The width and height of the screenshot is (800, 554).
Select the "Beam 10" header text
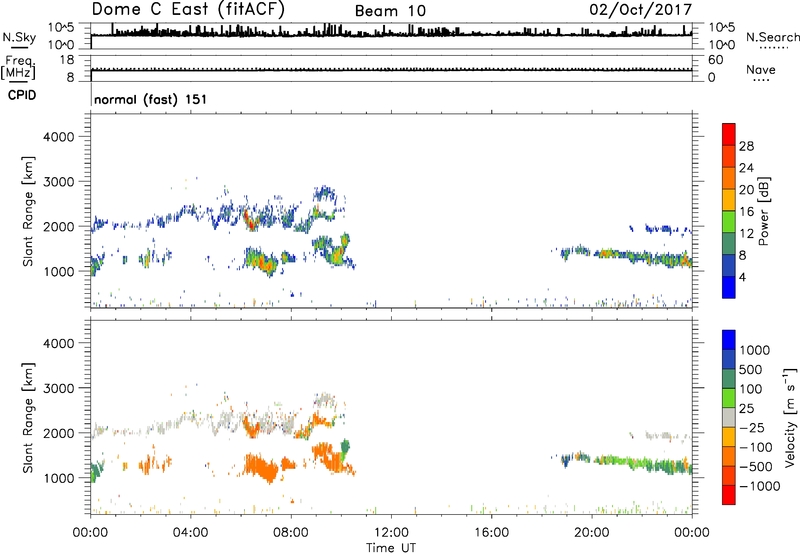point(390,11)
